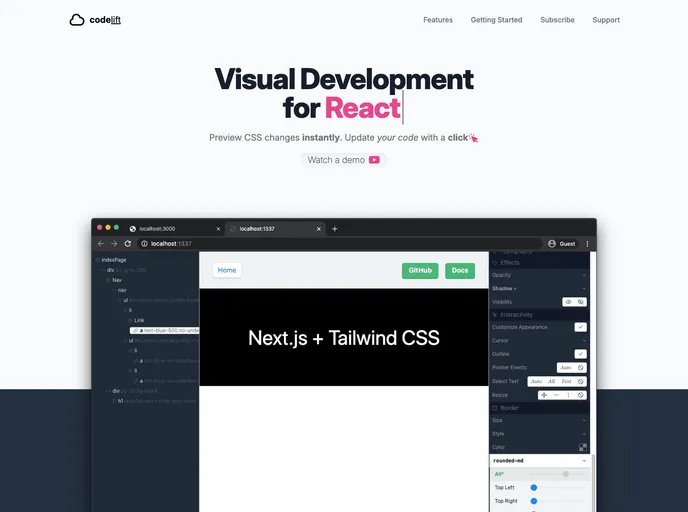Click the Guest profile icon
This screenshot has height=512, width=688.
click(x=552, y=243)
